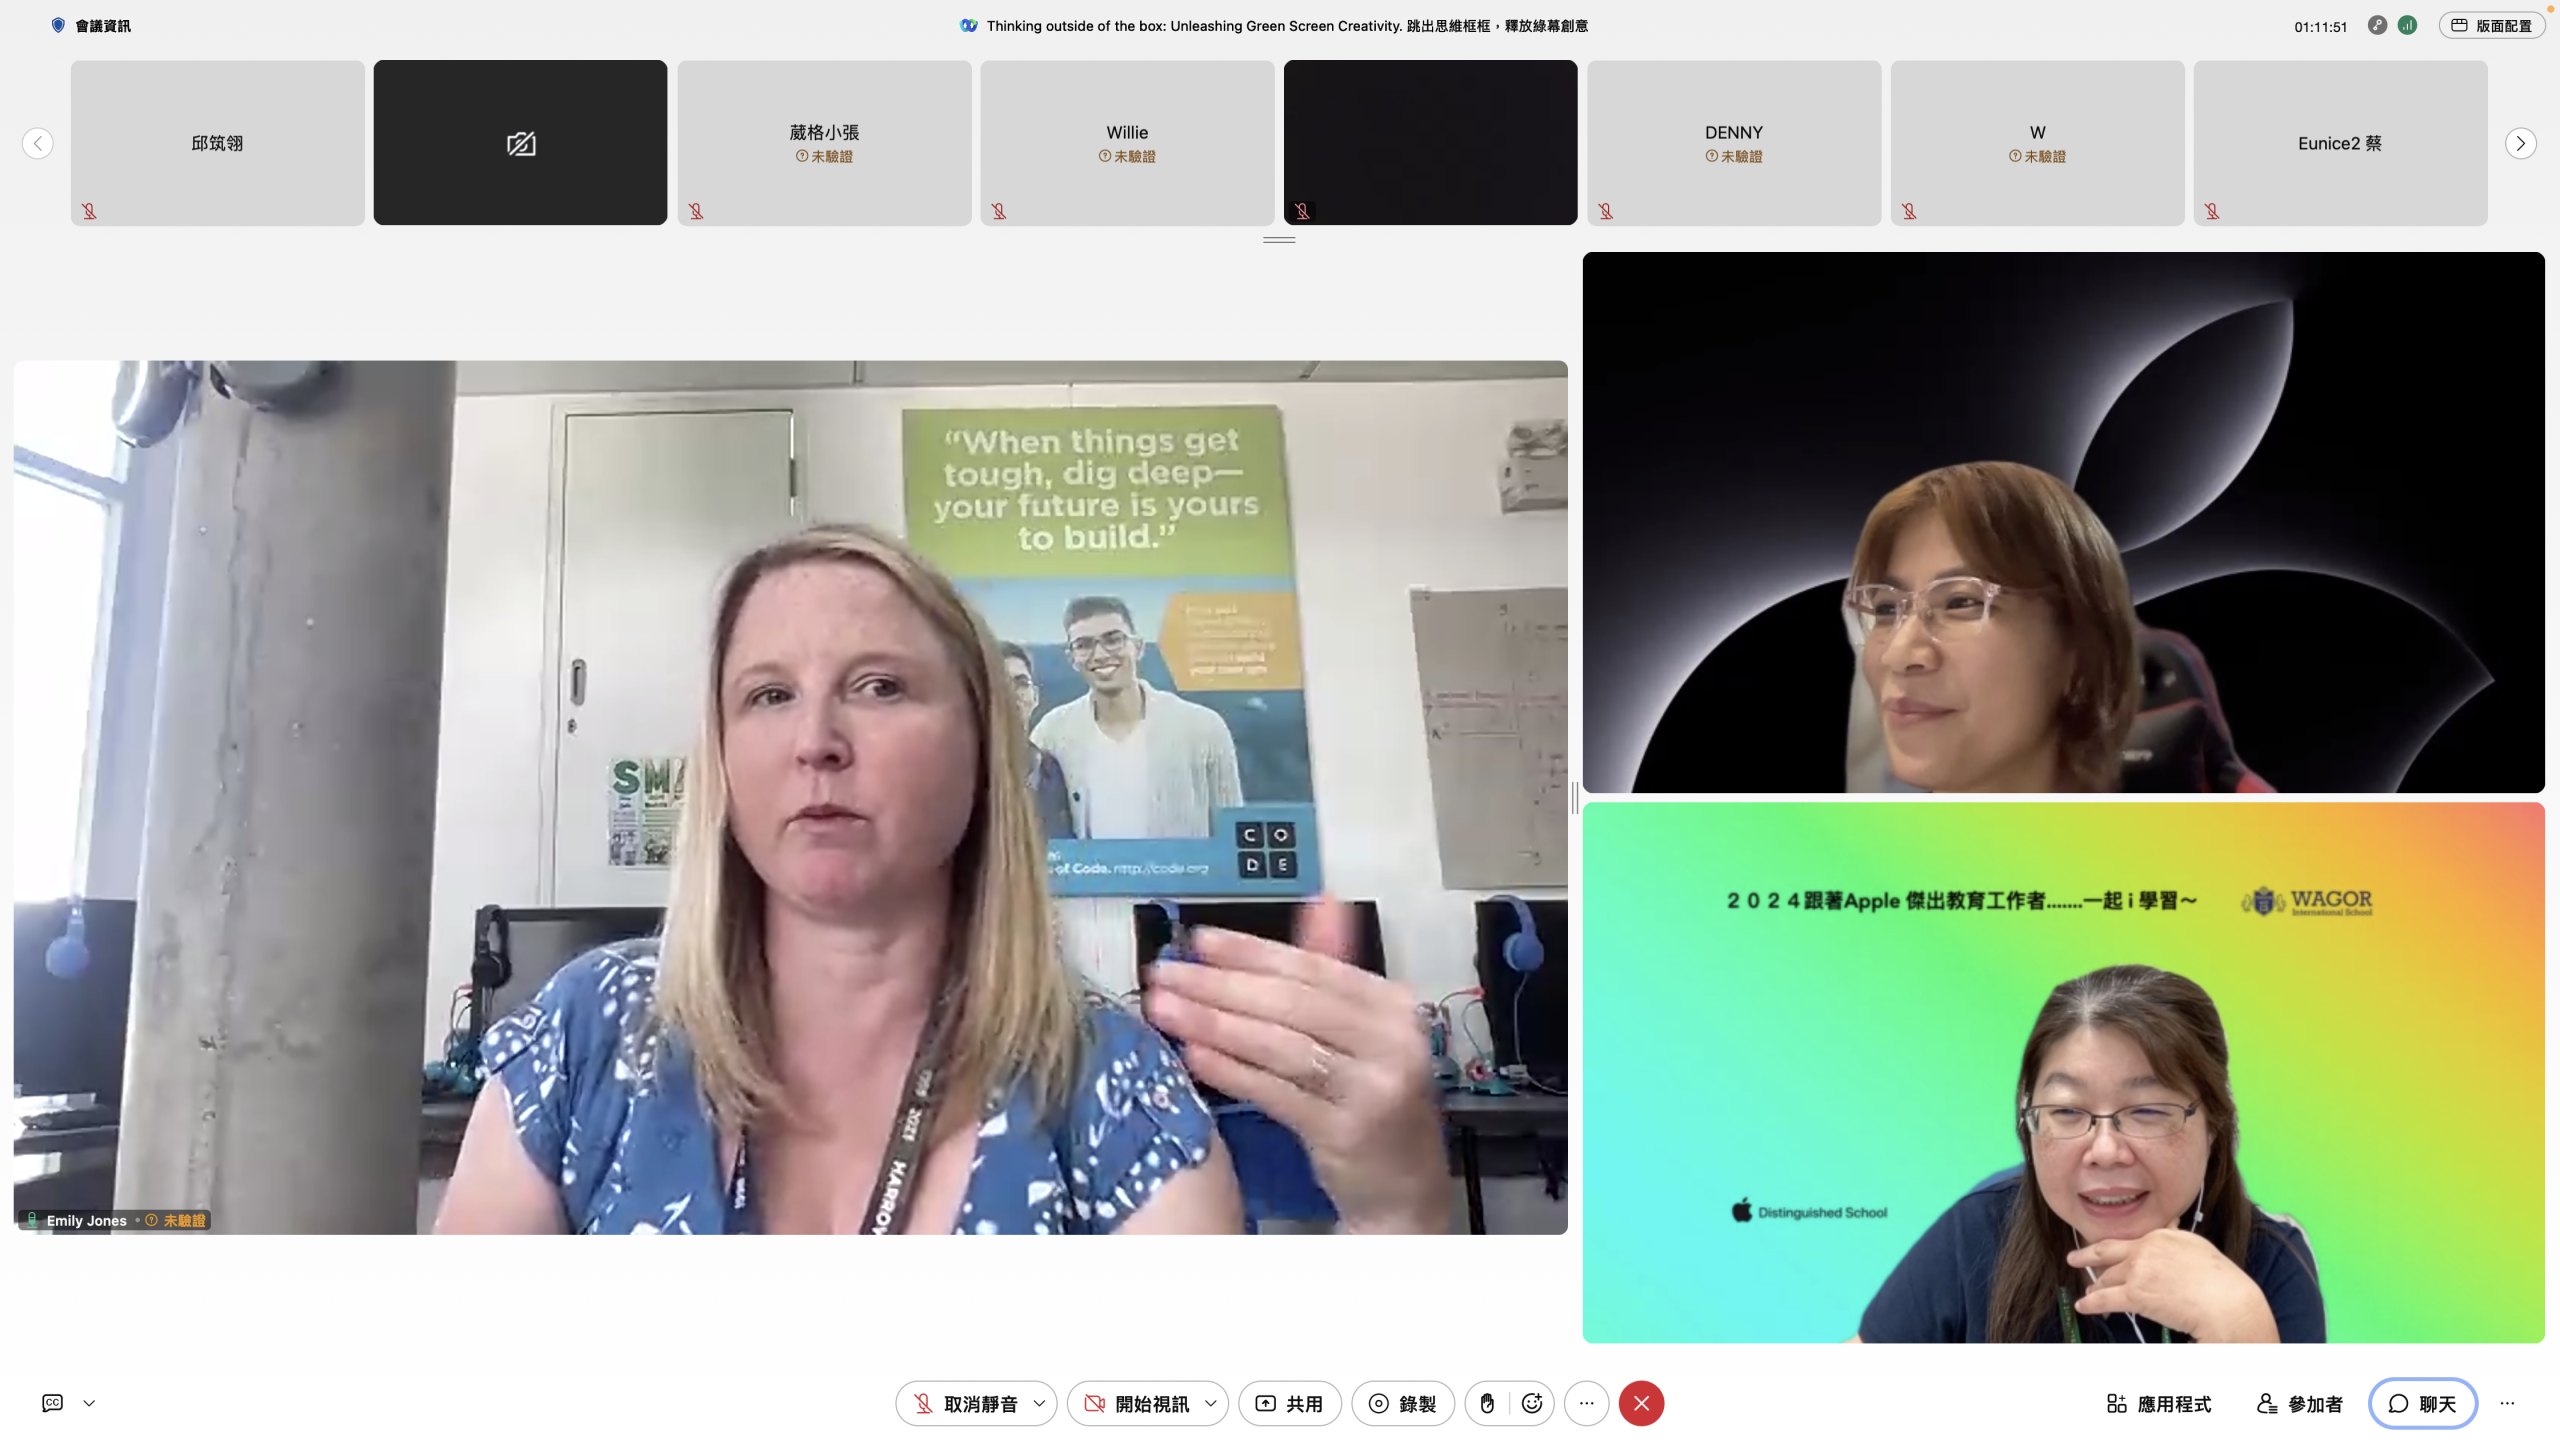Select the Eunice2 蔡 participant tile
The height and width of the screenshot is (1440, 2560).
2339,143
